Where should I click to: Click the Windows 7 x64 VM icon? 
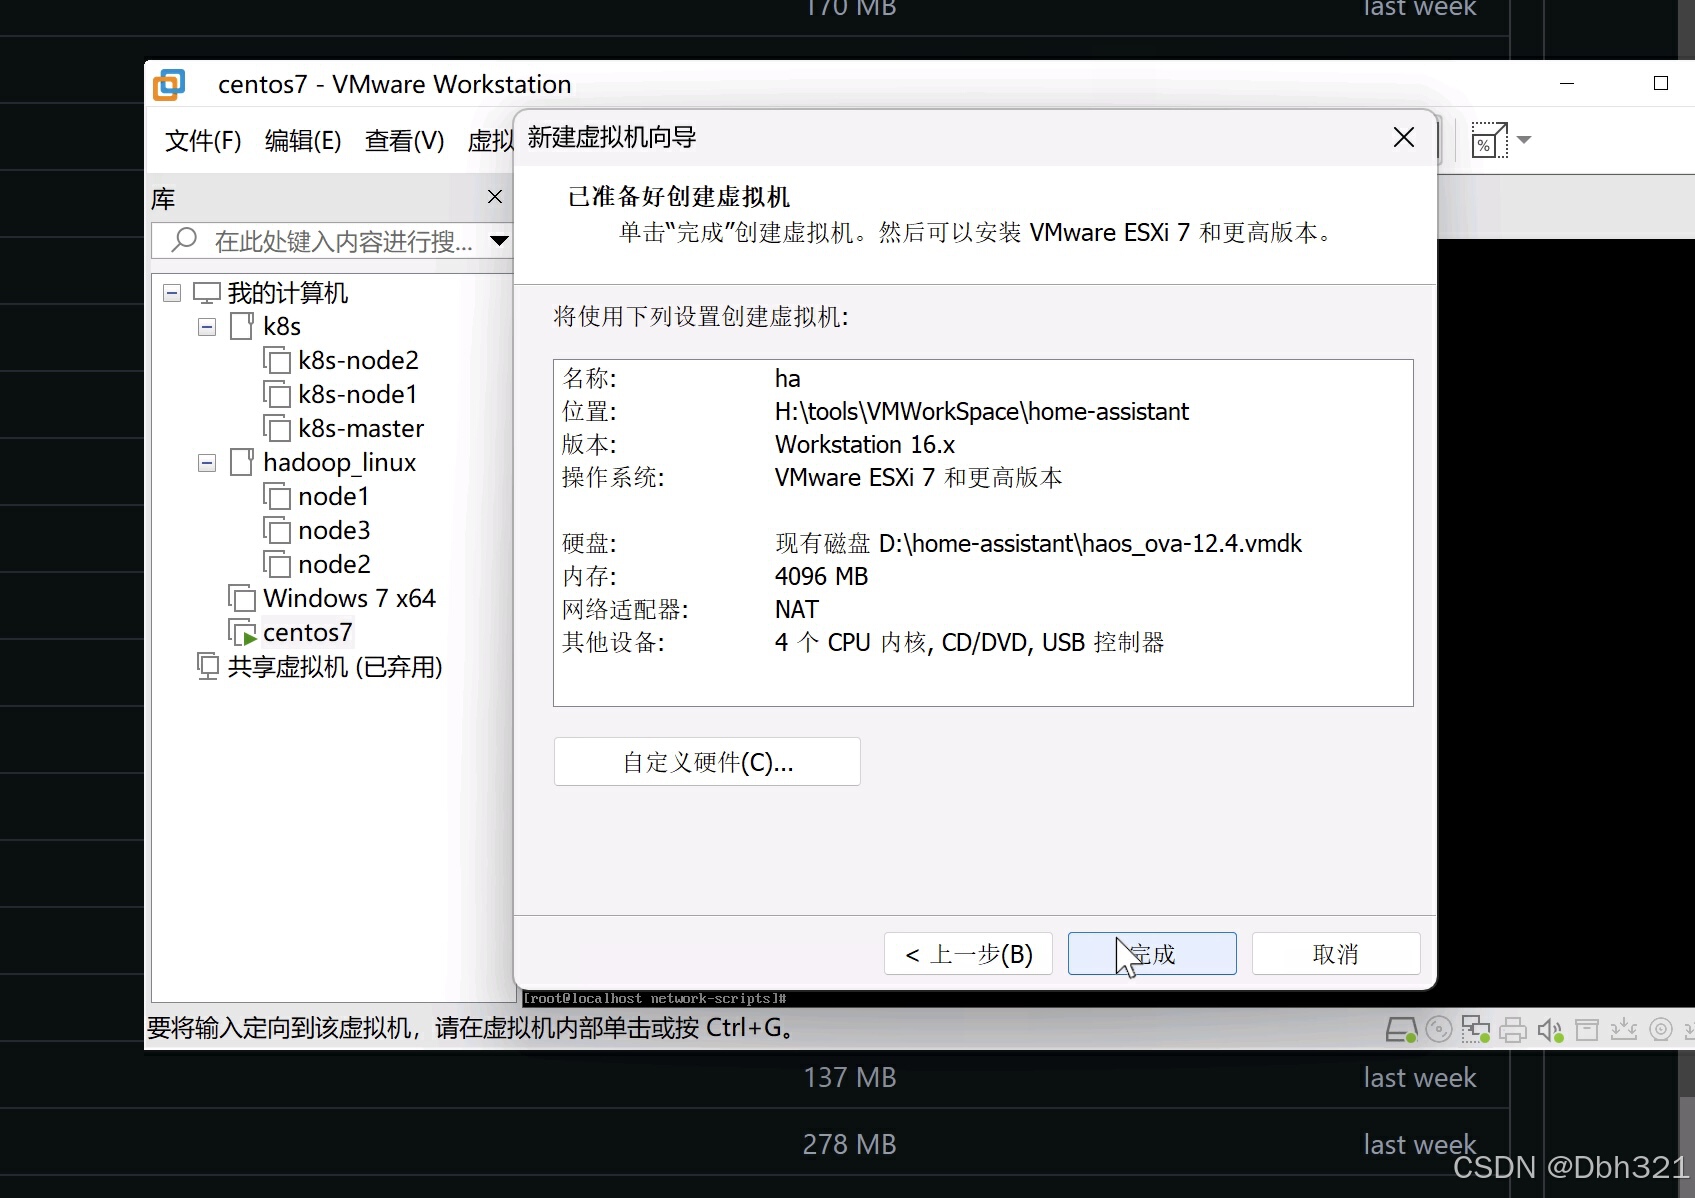[x=242, y=598]
